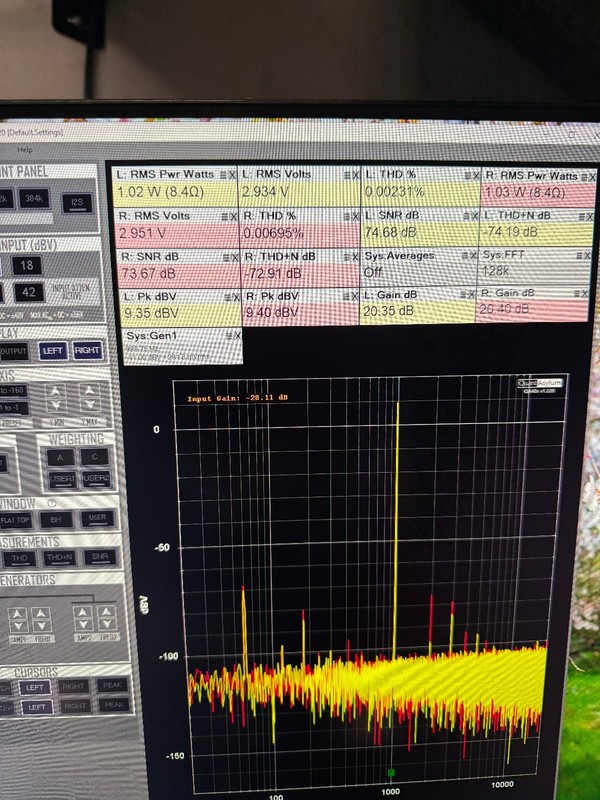Image resolution: width=600 pixels, height=800 pixels.
Task: Select lower-row PEAK cursor button
Action: (114, 705)
